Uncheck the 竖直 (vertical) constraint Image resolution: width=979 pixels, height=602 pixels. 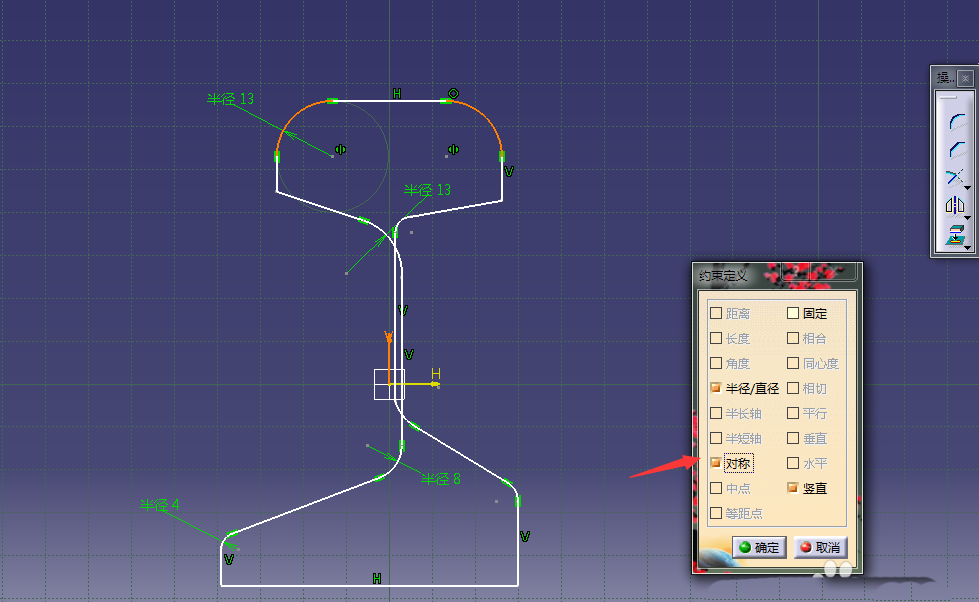click(x=793, y=488)
